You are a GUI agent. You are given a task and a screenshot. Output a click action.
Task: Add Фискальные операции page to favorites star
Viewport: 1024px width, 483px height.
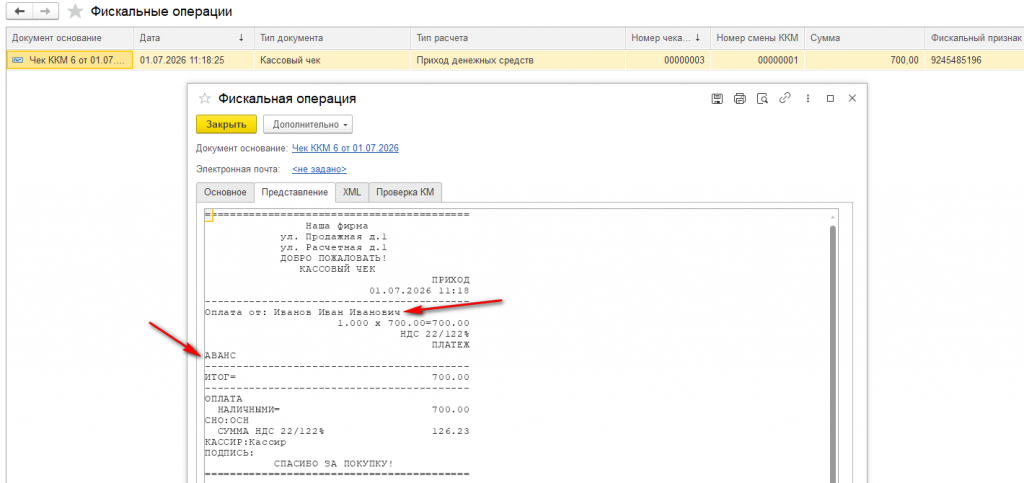[x=76, y=11]
